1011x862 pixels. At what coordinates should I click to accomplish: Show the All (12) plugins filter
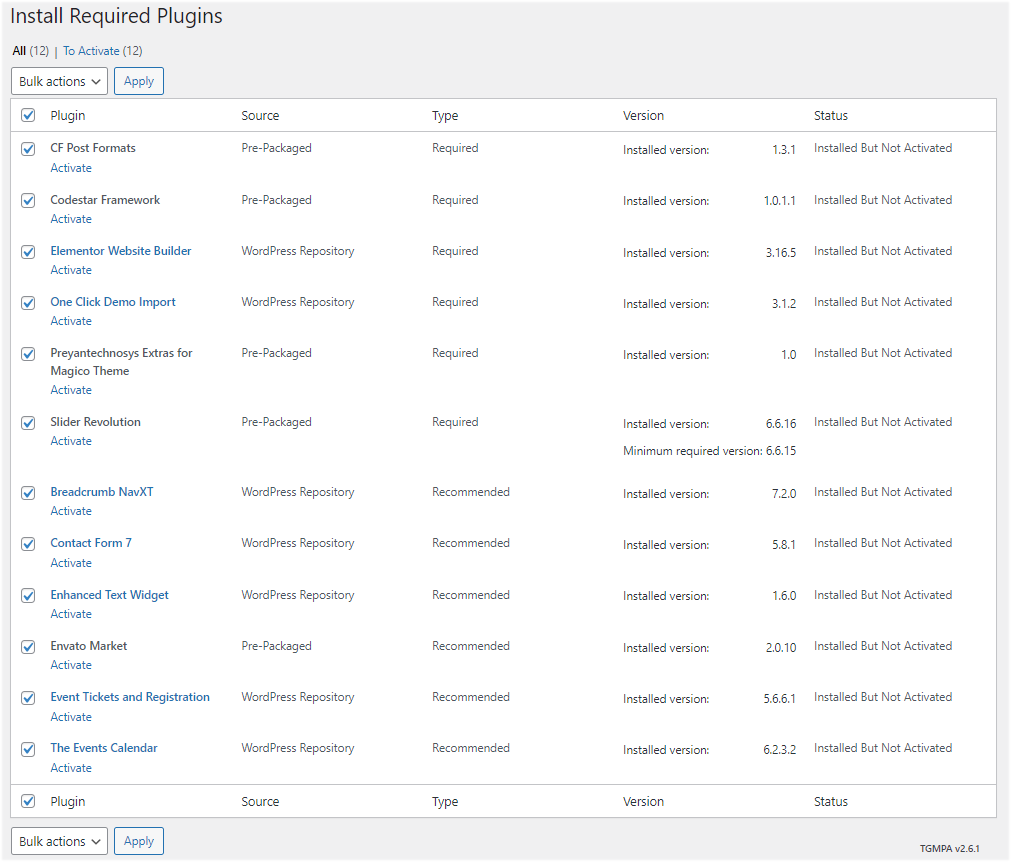tap(30, 51)
